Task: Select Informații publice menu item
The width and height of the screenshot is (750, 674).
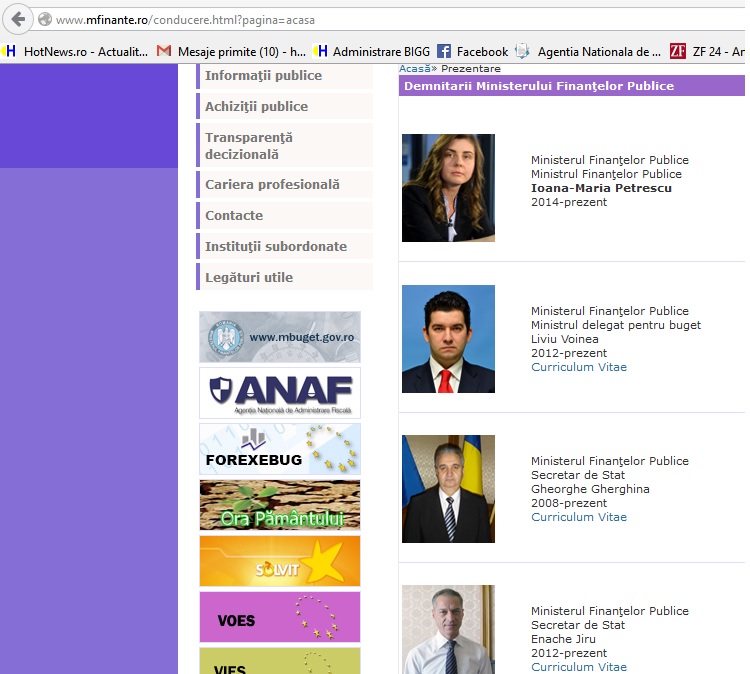Action: tap(263, 76)
